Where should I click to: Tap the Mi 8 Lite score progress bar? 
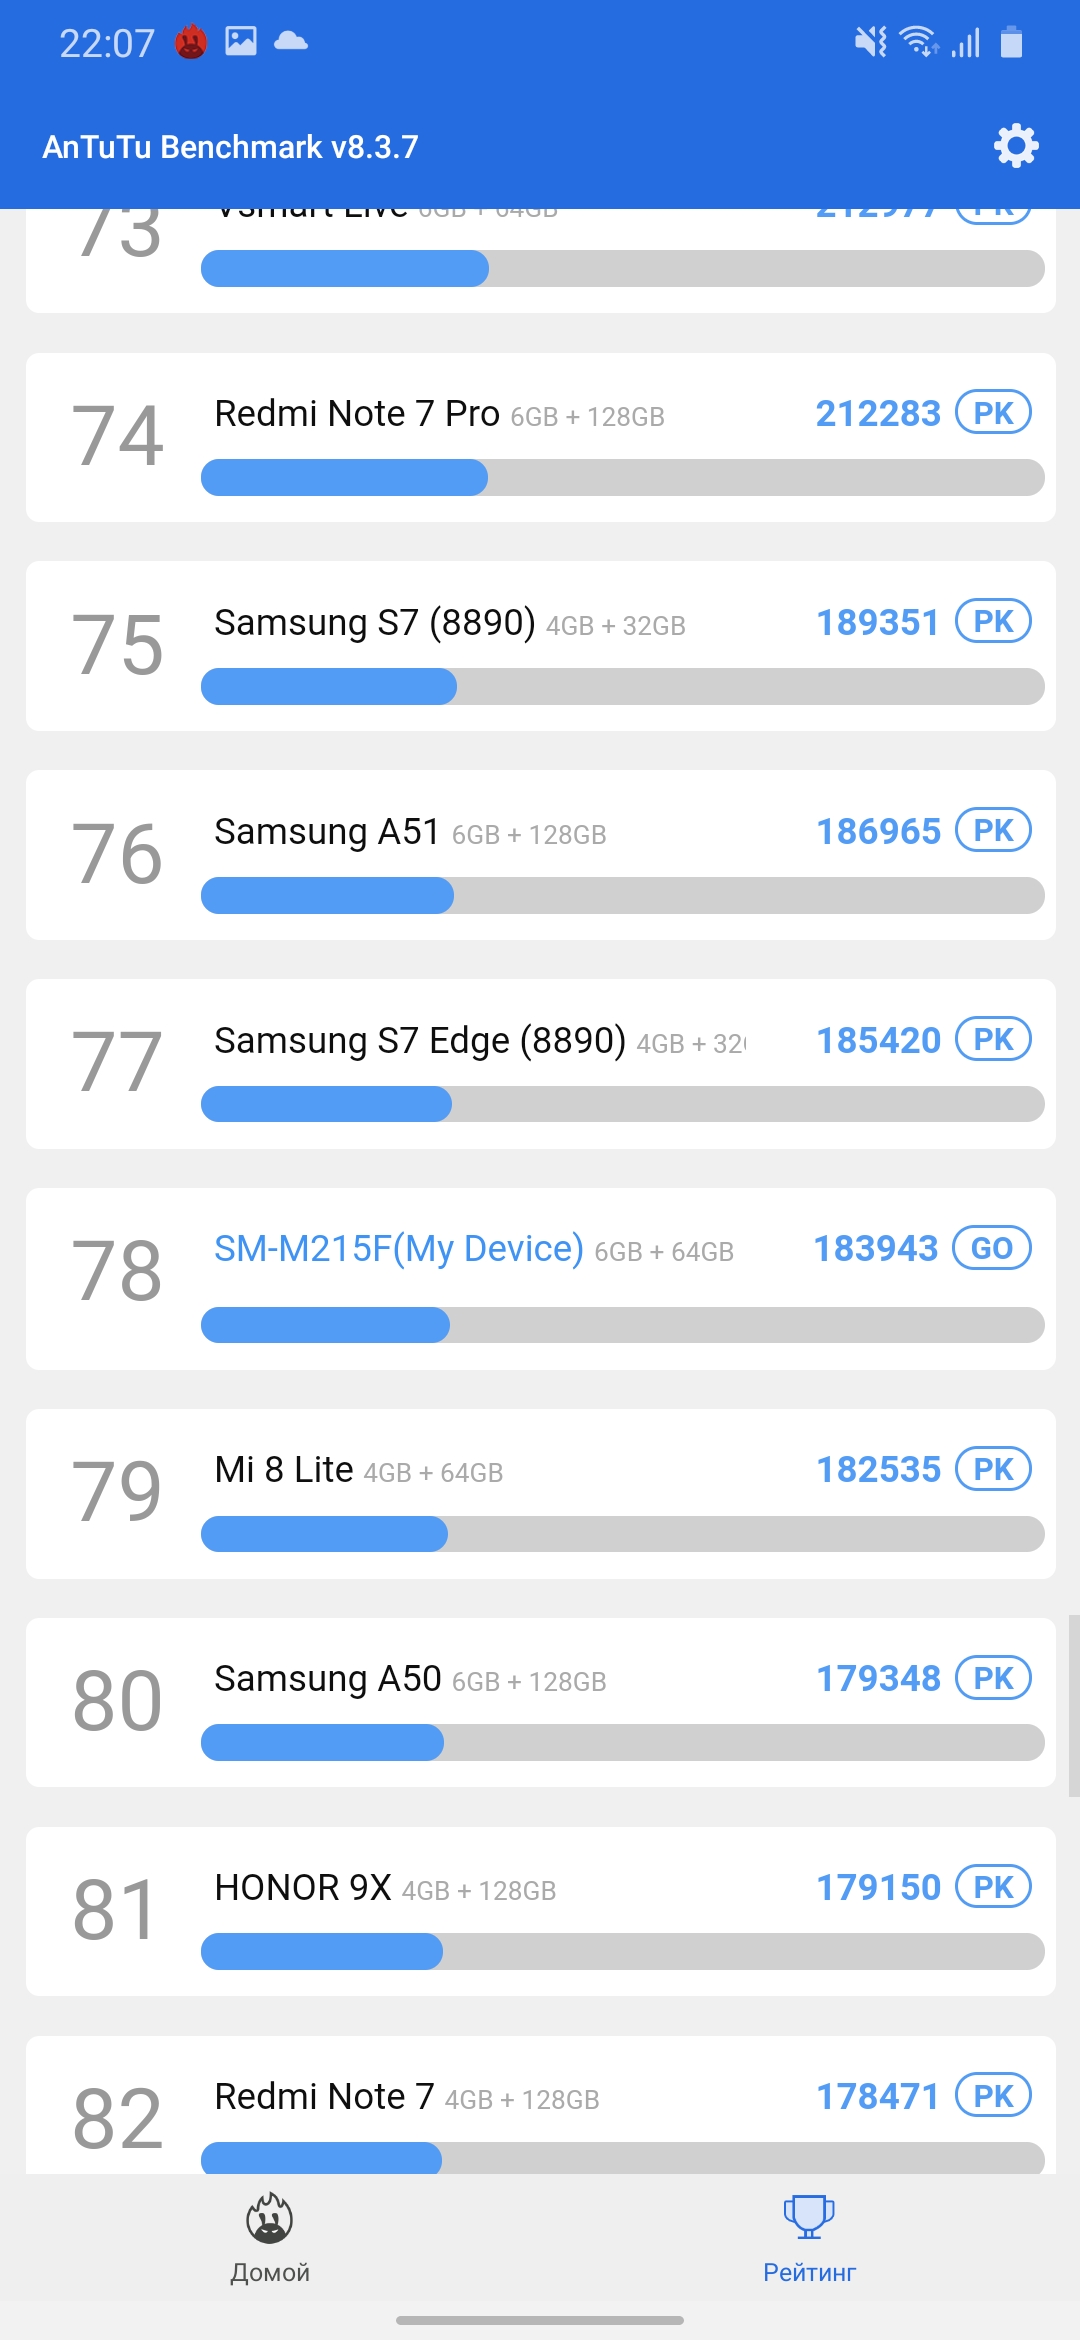pyautogui.click(x=622, y=1534)
